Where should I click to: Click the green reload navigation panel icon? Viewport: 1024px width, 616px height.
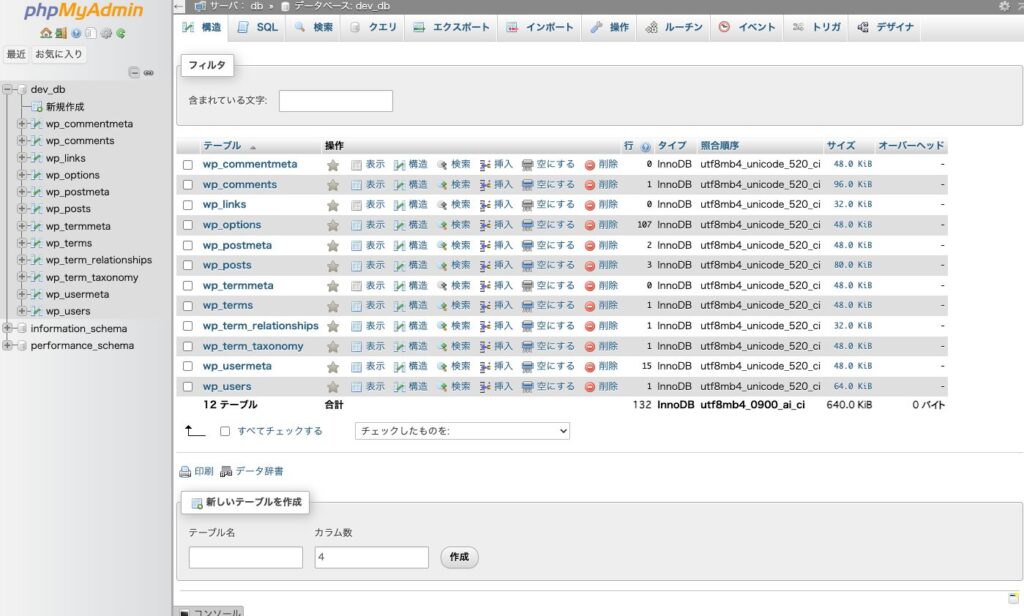(121, 33)
